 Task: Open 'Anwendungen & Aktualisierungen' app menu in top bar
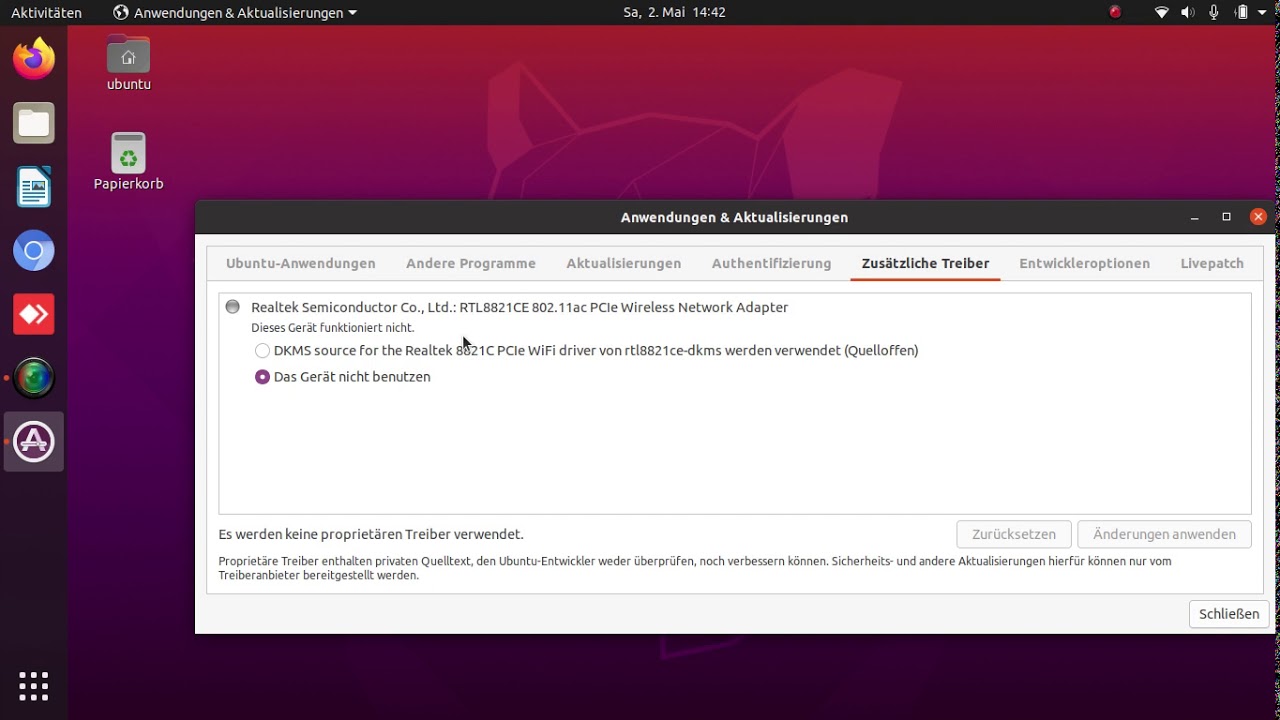point(236,13)
